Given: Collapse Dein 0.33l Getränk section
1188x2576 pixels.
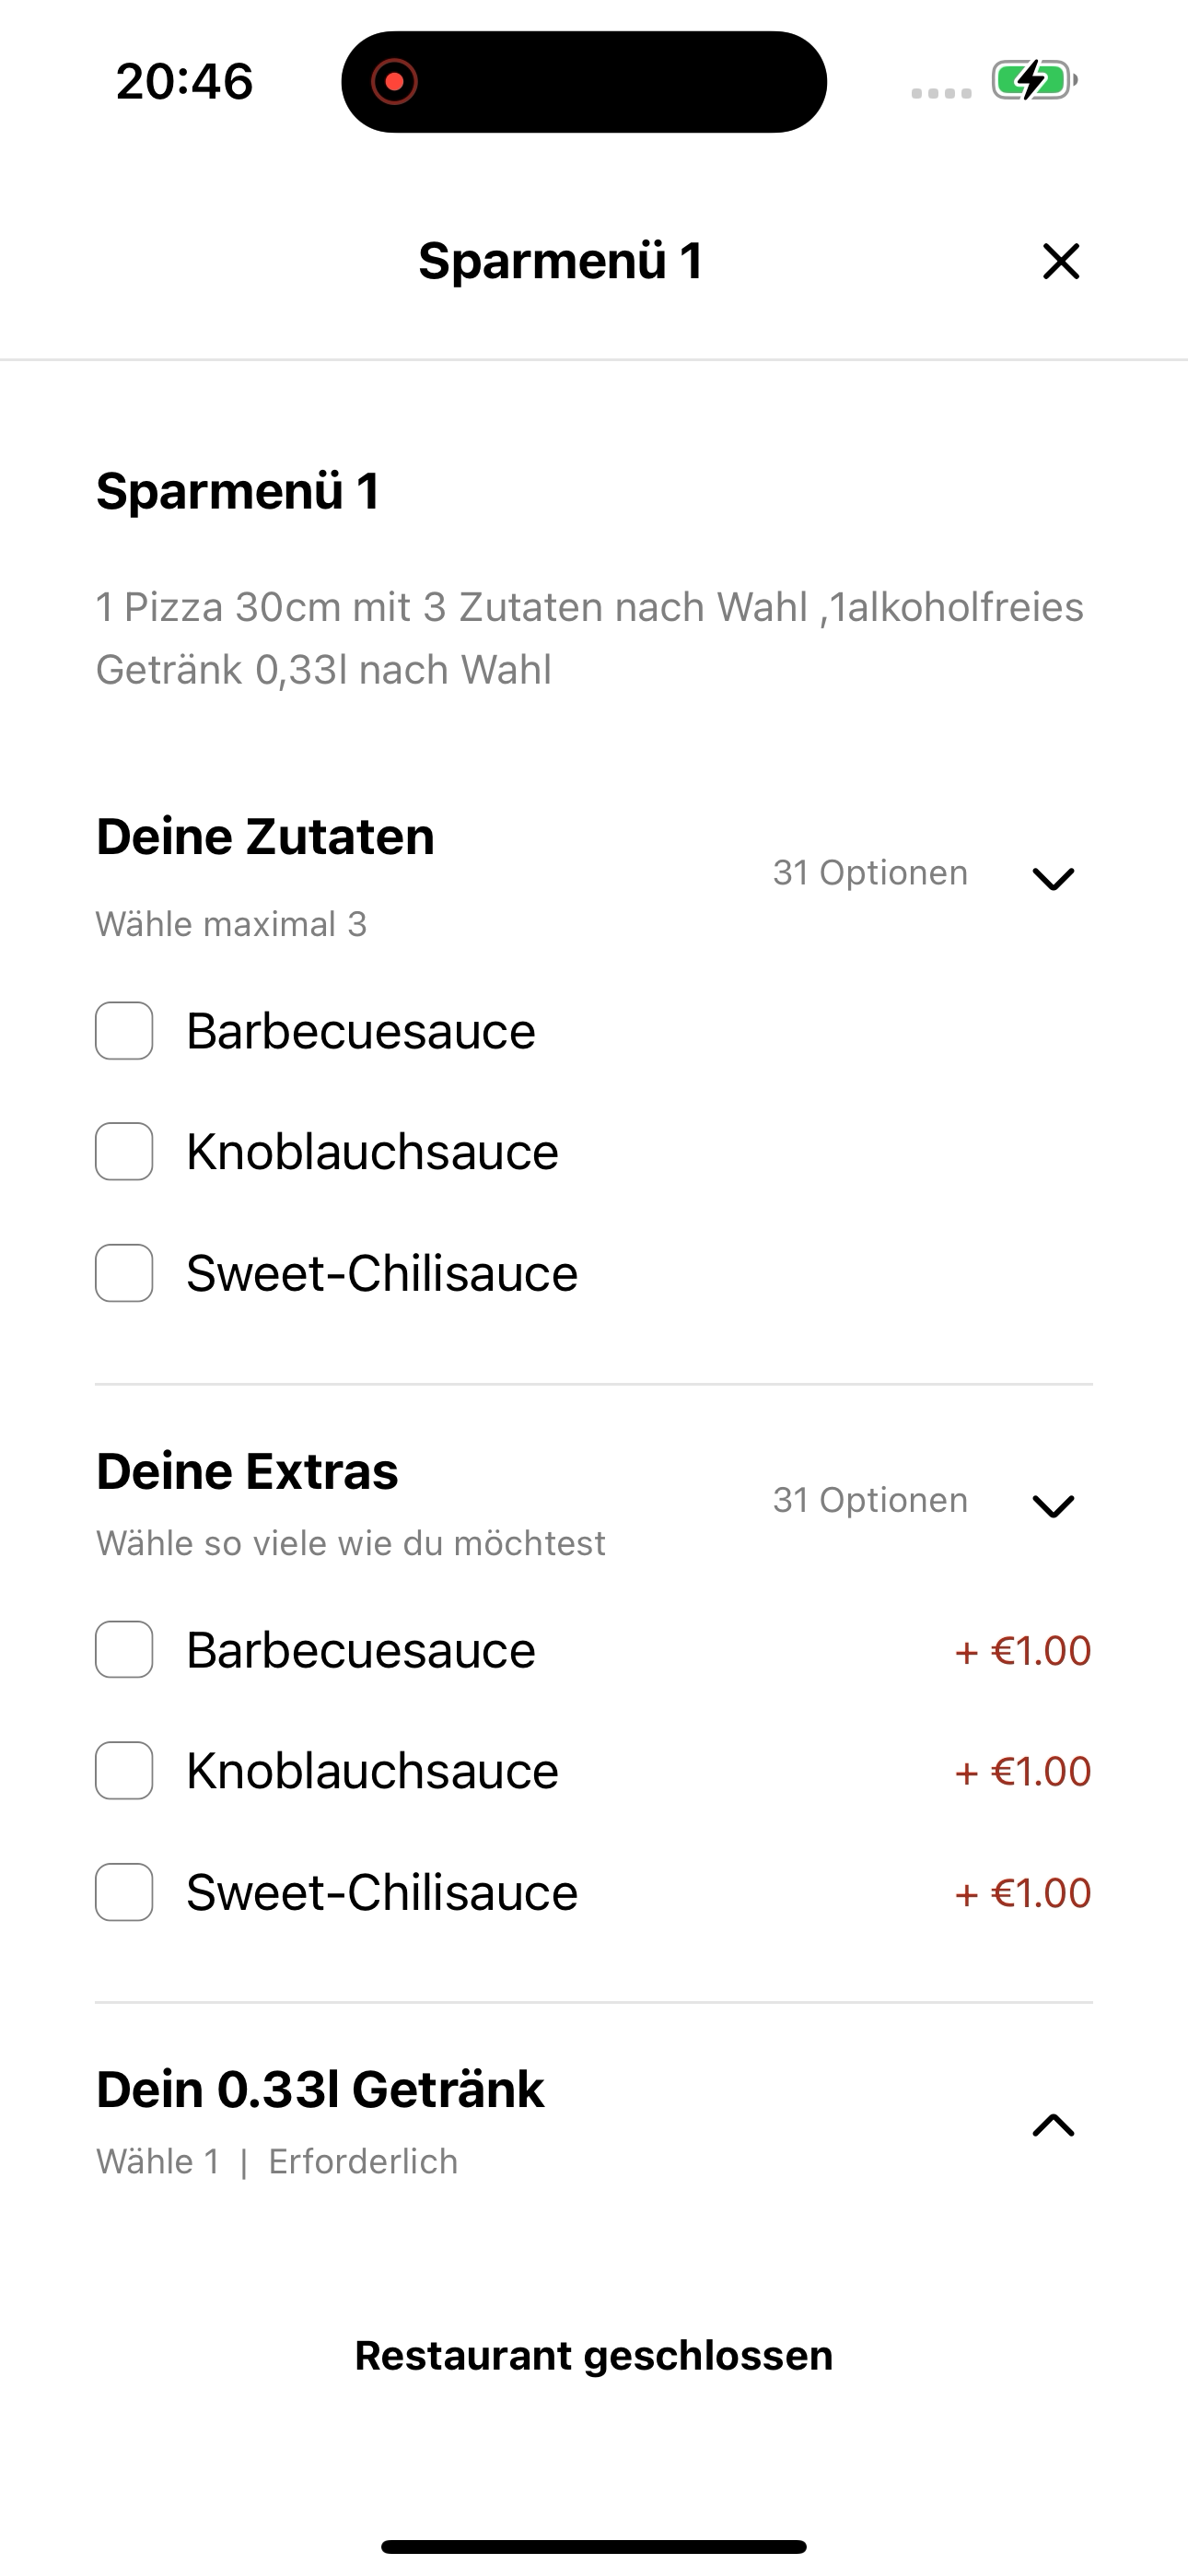Looking at the screenshot, I should (x=1053, y=2124).
